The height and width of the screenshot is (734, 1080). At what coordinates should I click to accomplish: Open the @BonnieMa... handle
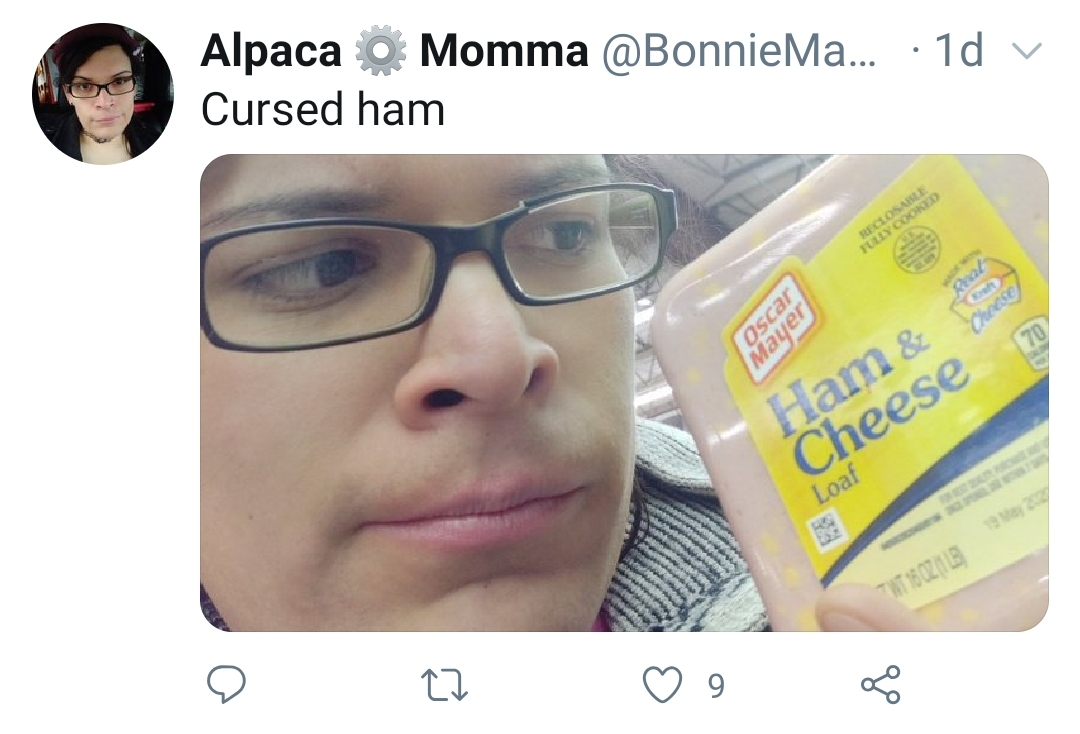point(739,51)
